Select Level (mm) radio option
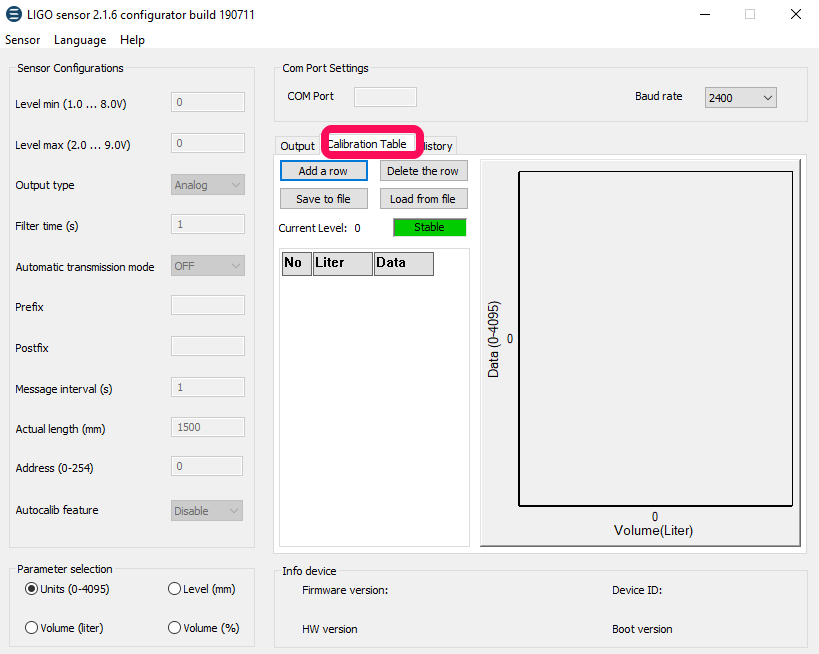 [175, 589]
